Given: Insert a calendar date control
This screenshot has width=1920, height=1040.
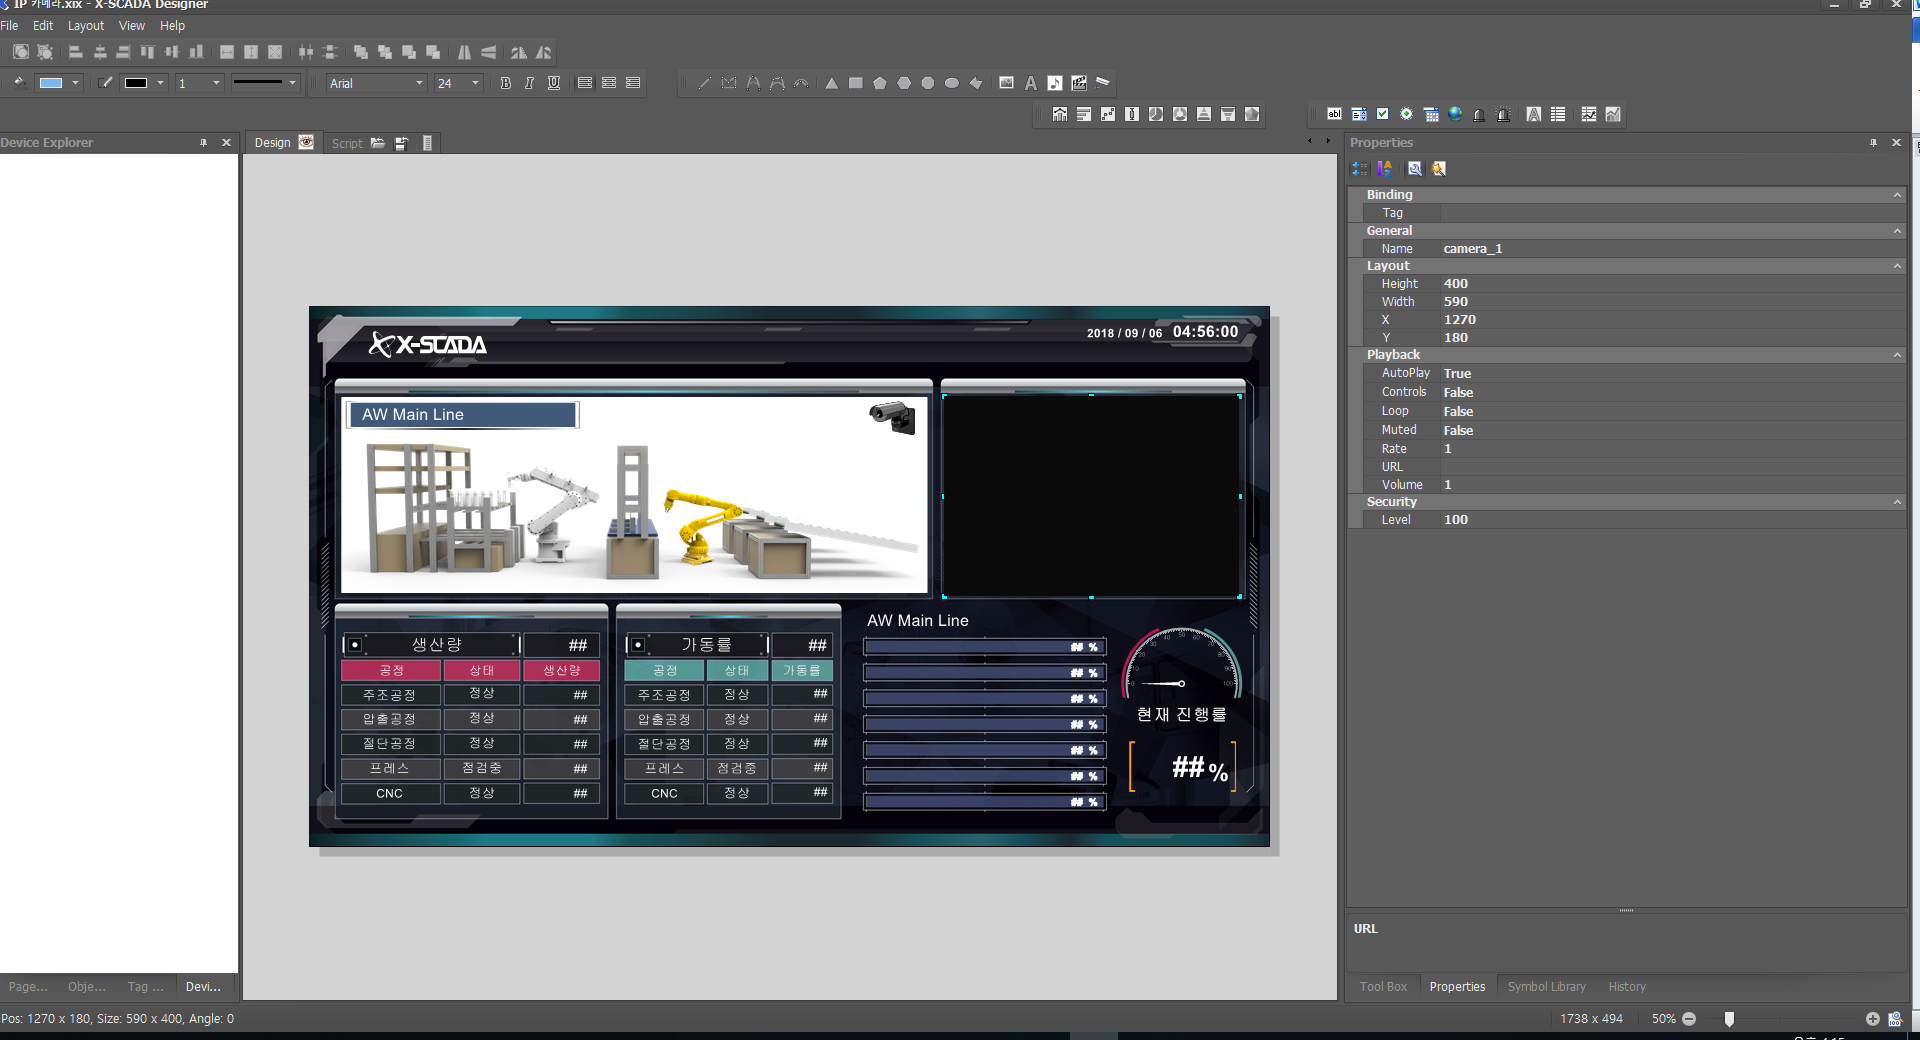Looking at the screenshot, I should click(x=1431, y=114).
